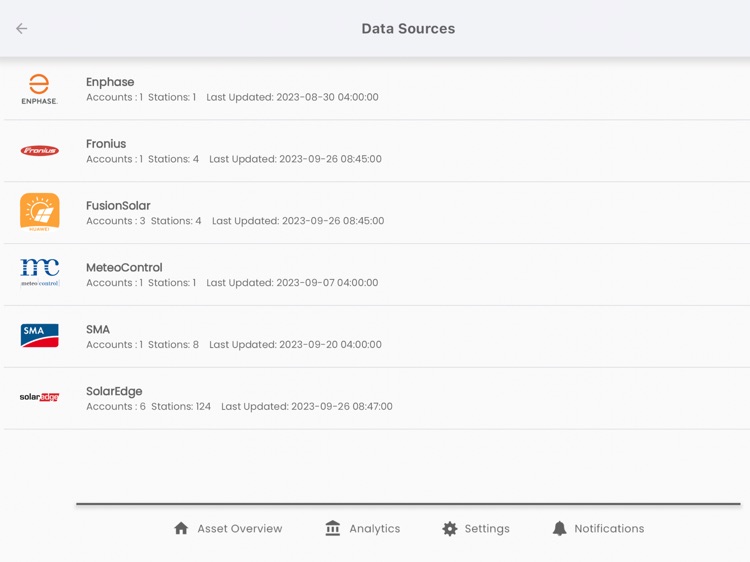
Task: Click 'Stations: 124' in SolarEdge row
Action: coord(181,407)
